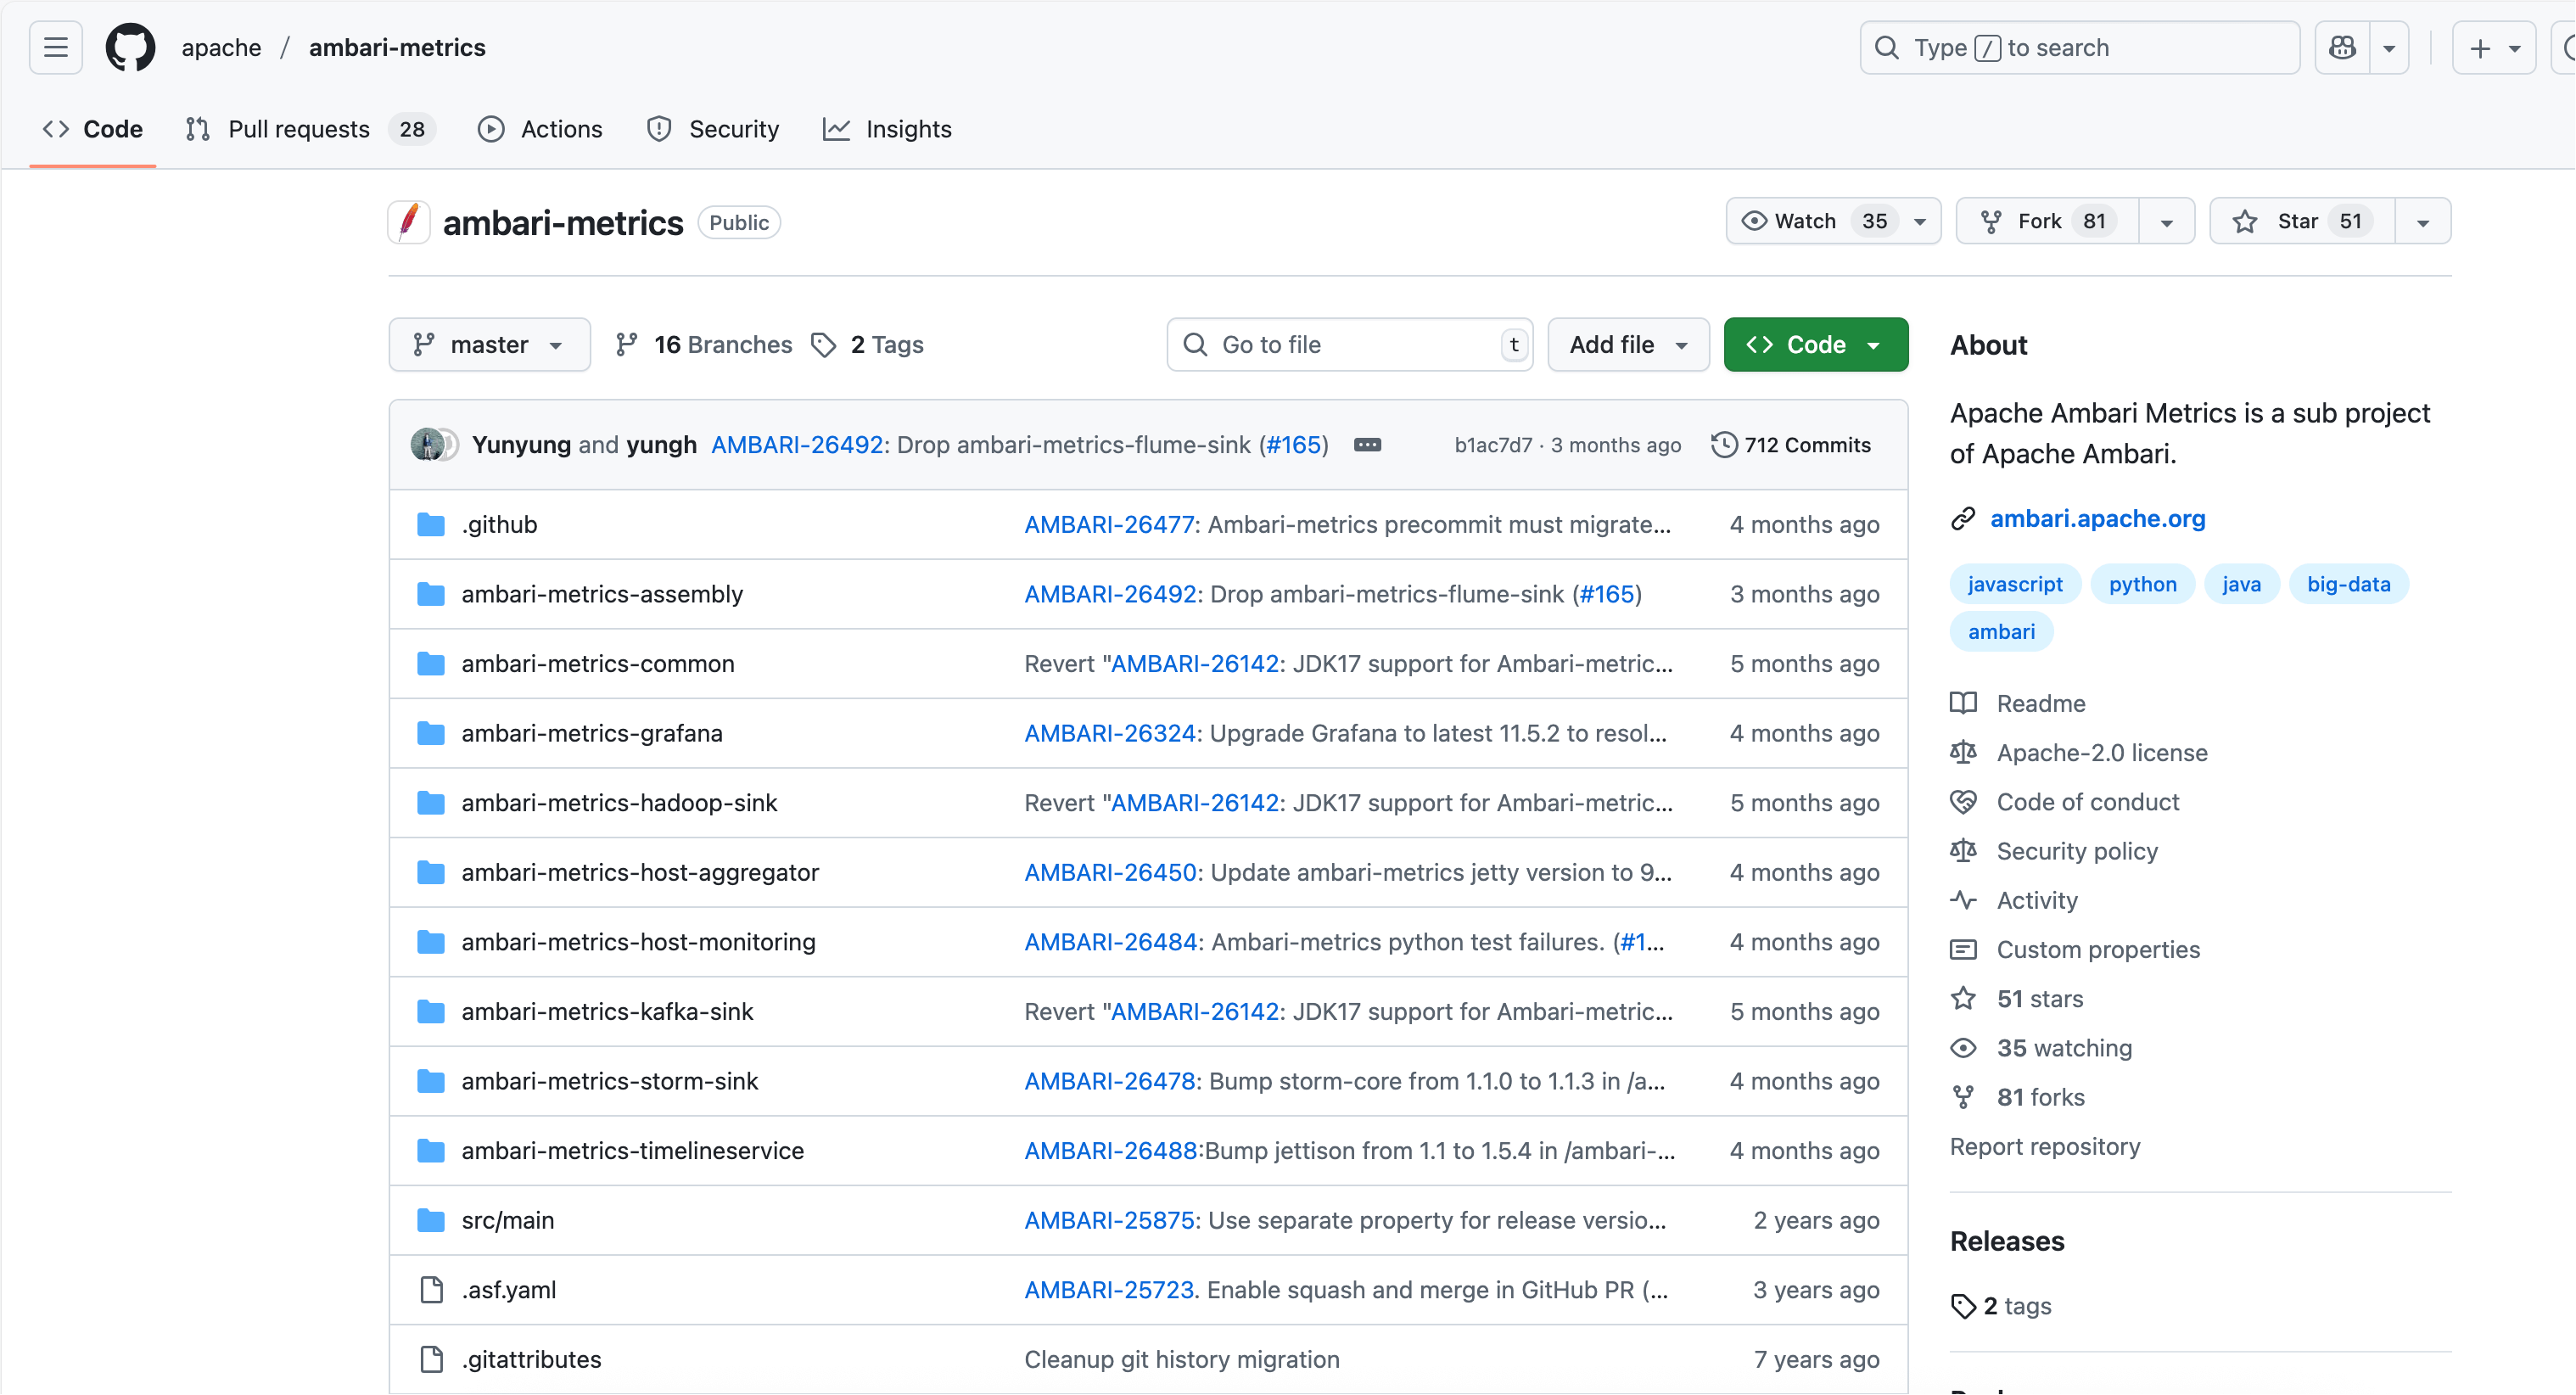Viewport: 2576px width, 1395px height.
Task: Expand commit message ellipsis button
Action: 1367,445
